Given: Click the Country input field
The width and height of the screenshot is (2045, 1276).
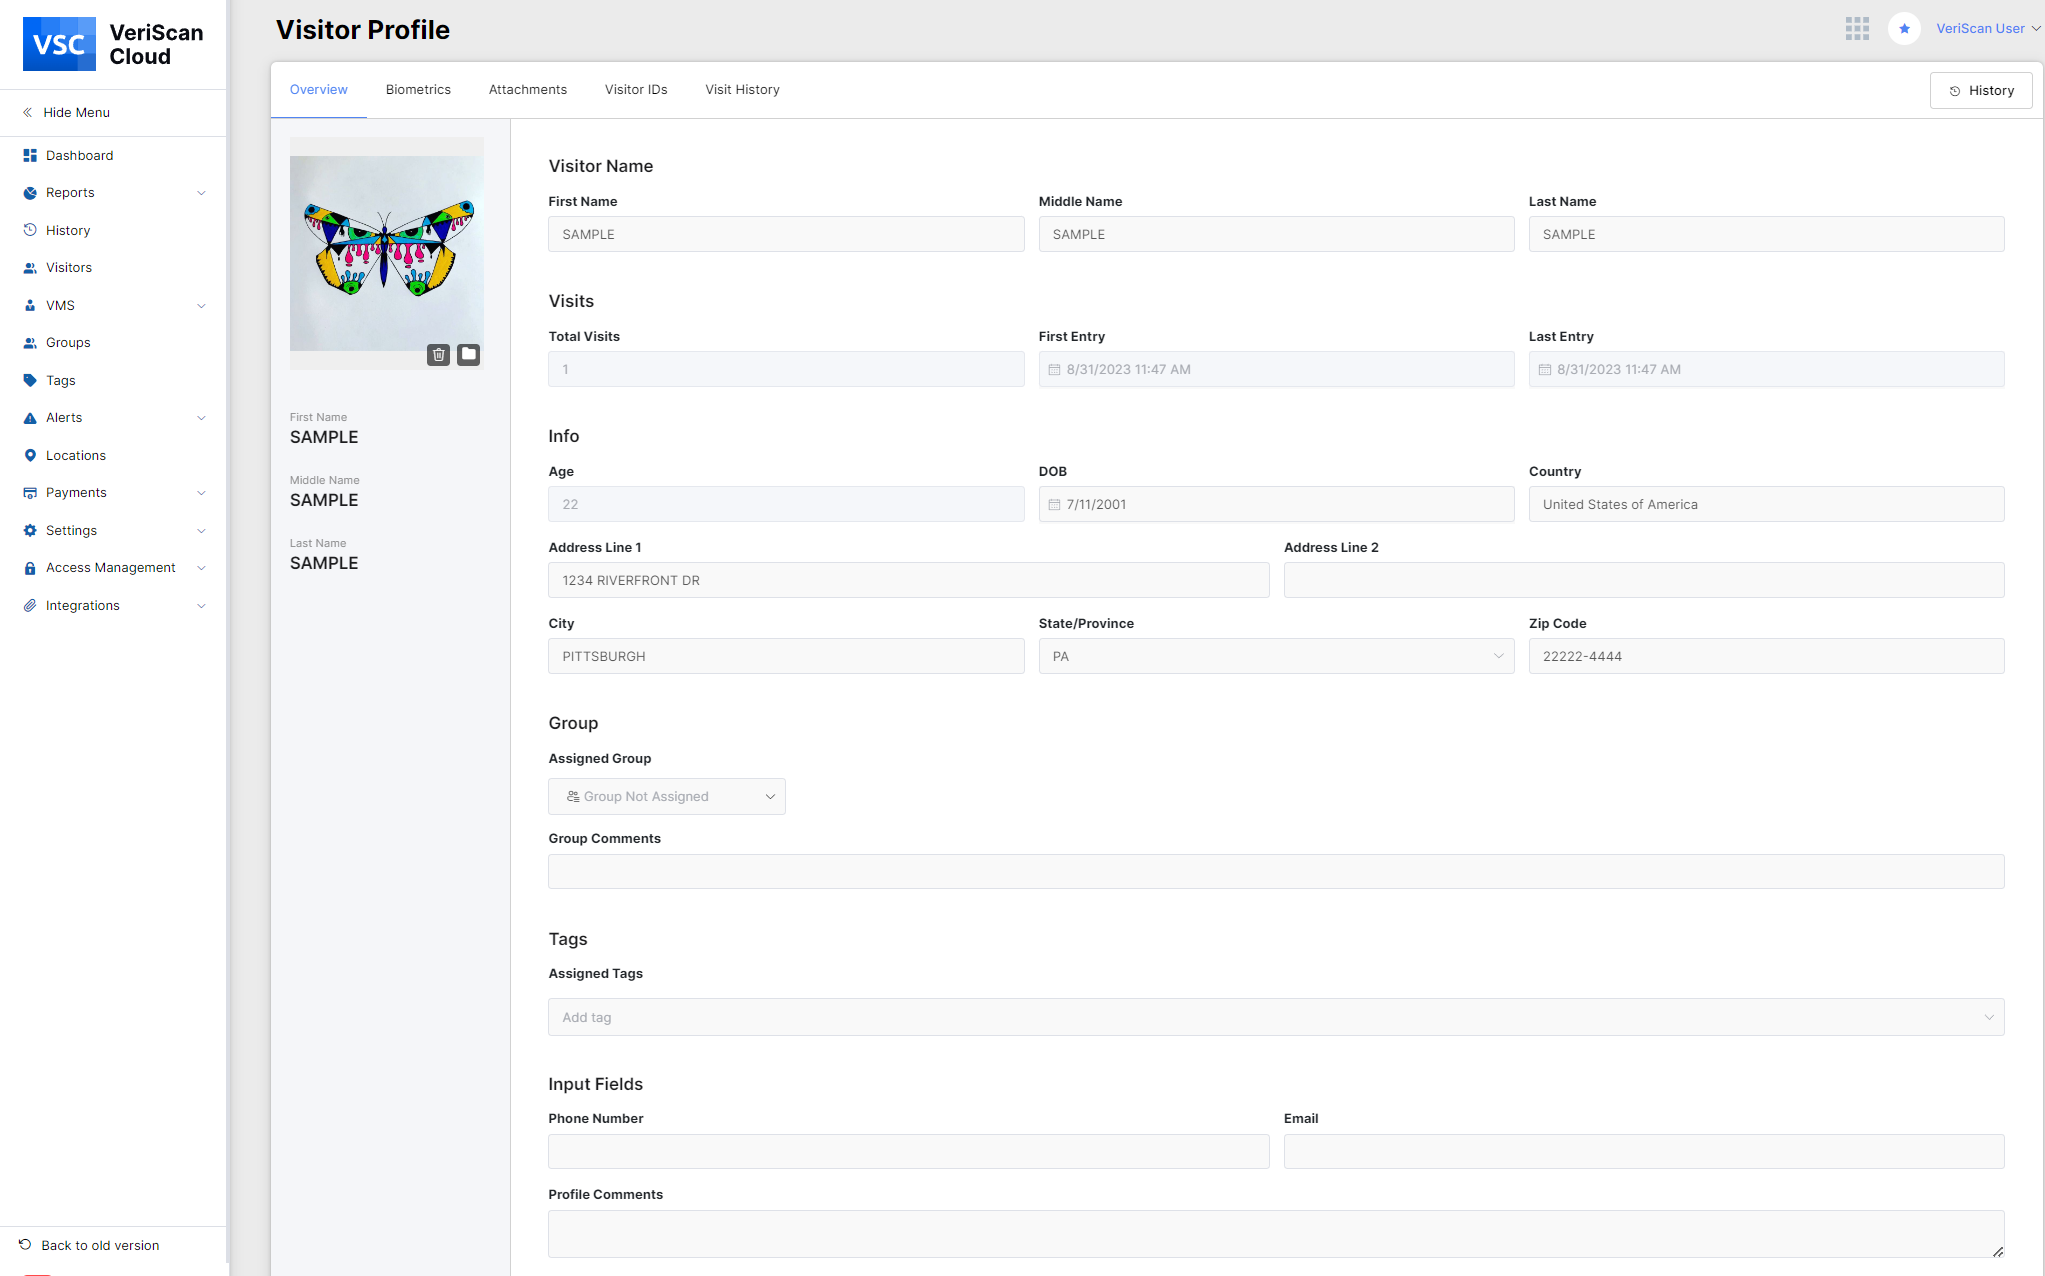Looking at the screenshot, I should pyautogui.click(x=1766, y=504).
